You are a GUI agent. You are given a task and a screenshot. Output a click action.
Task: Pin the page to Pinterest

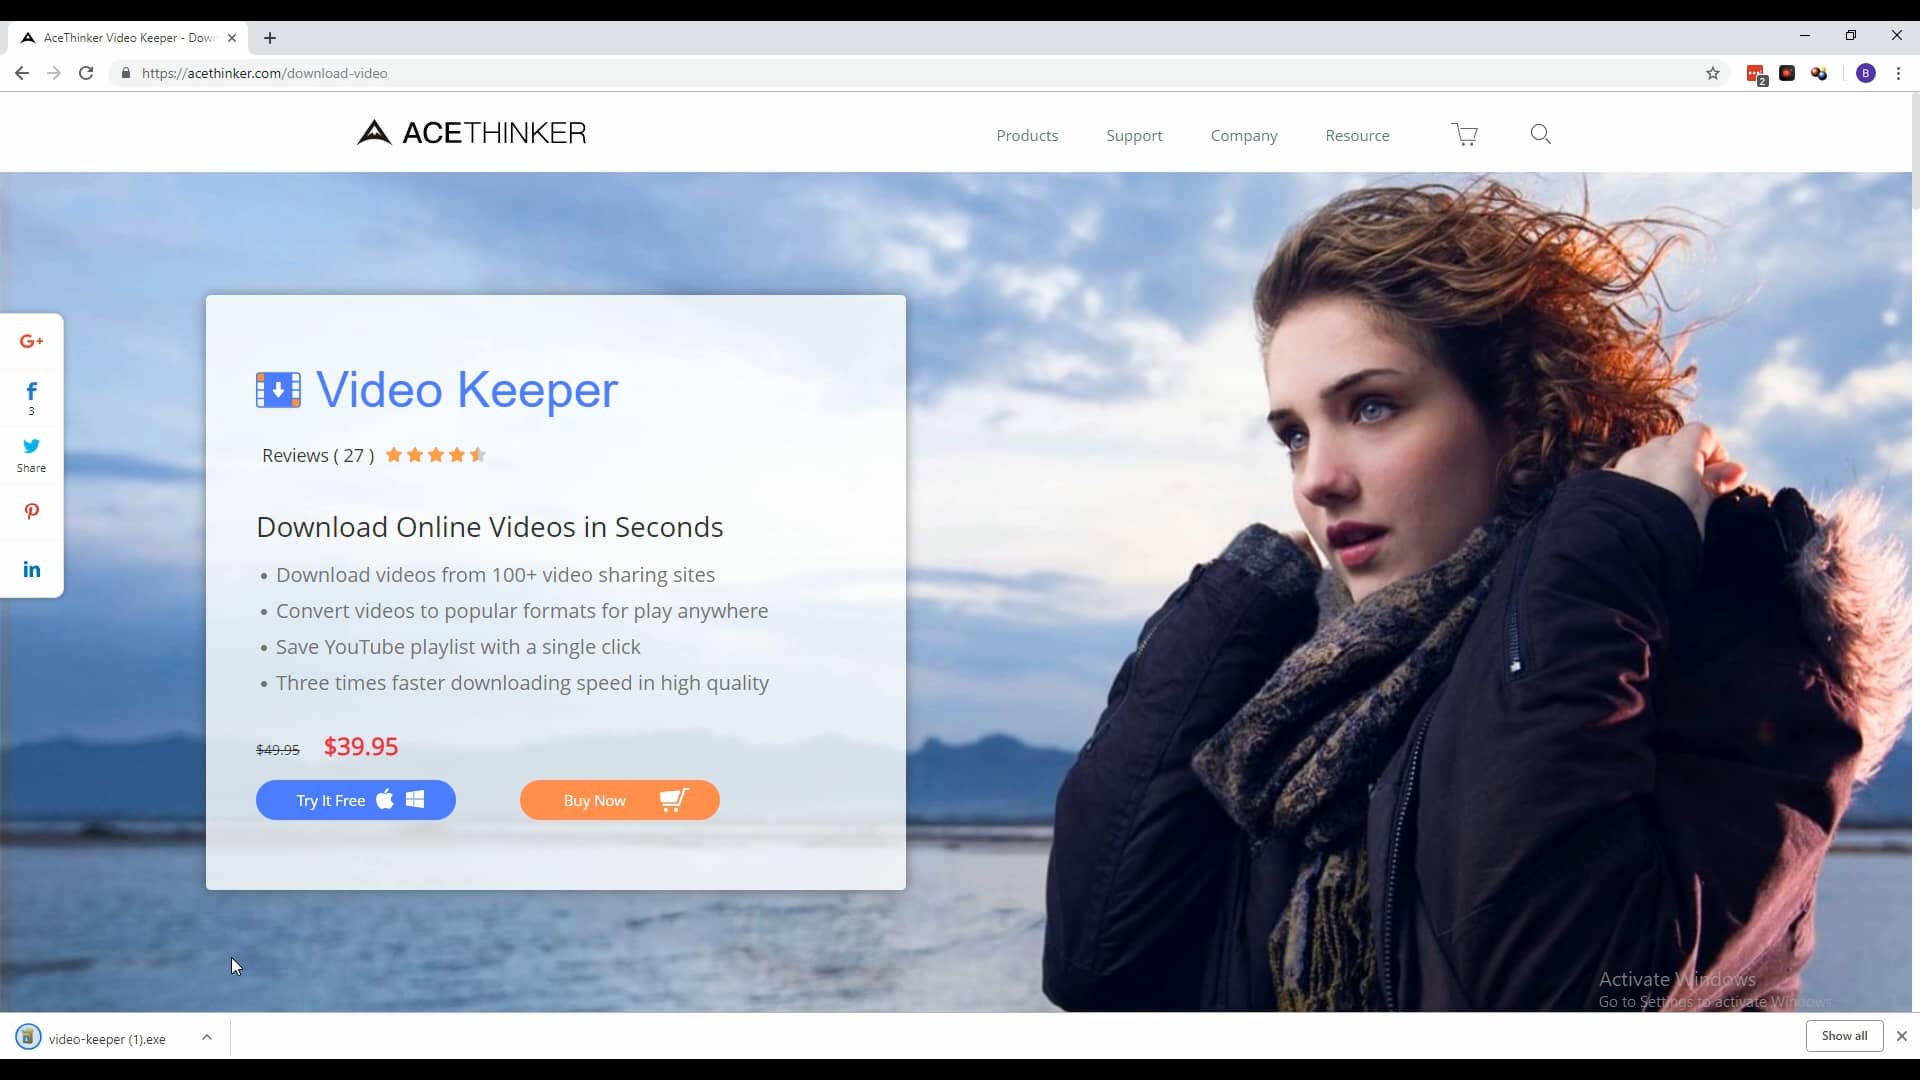(x=31, y=511)
